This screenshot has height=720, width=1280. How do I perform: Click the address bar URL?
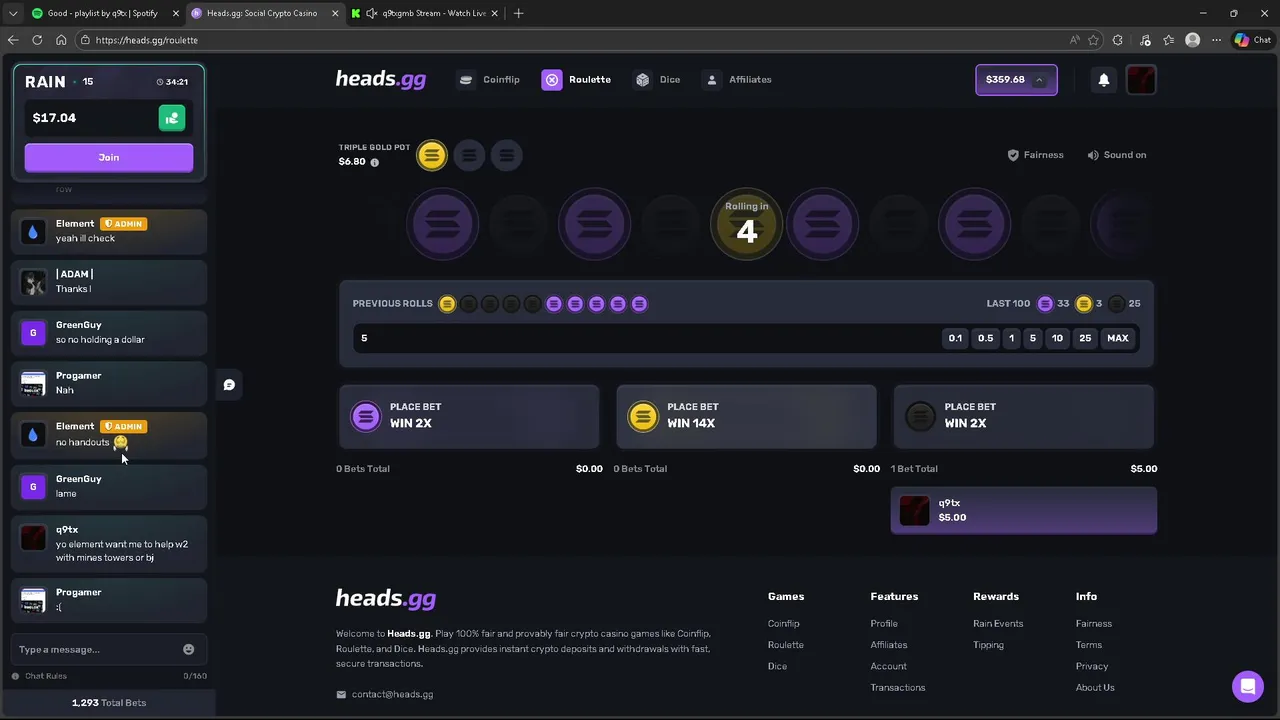coord(147,40)
